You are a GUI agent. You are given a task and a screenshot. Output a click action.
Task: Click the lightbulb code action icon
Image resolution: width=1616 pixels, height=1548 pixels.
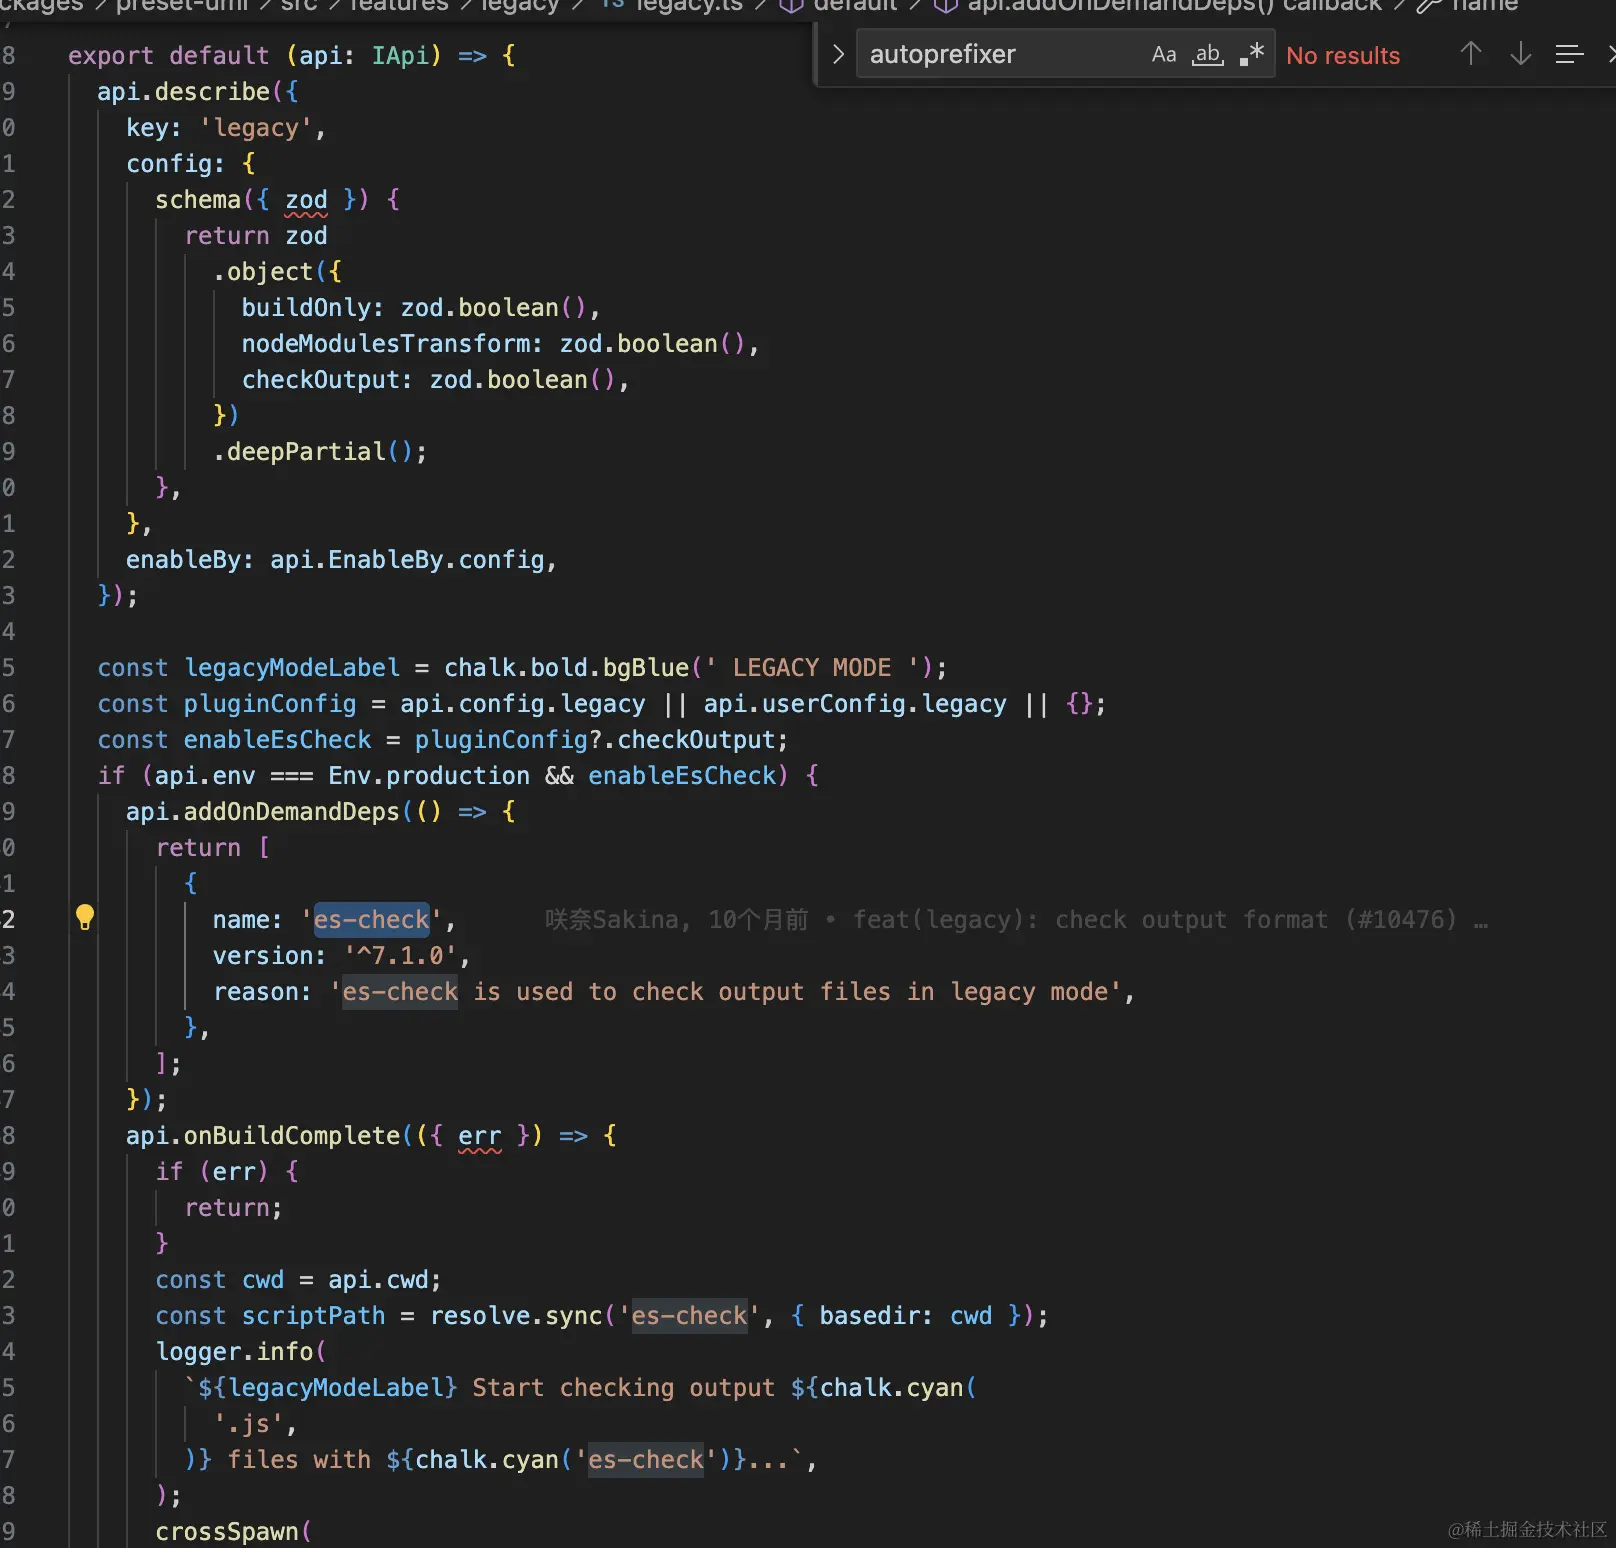pos(85,917)
